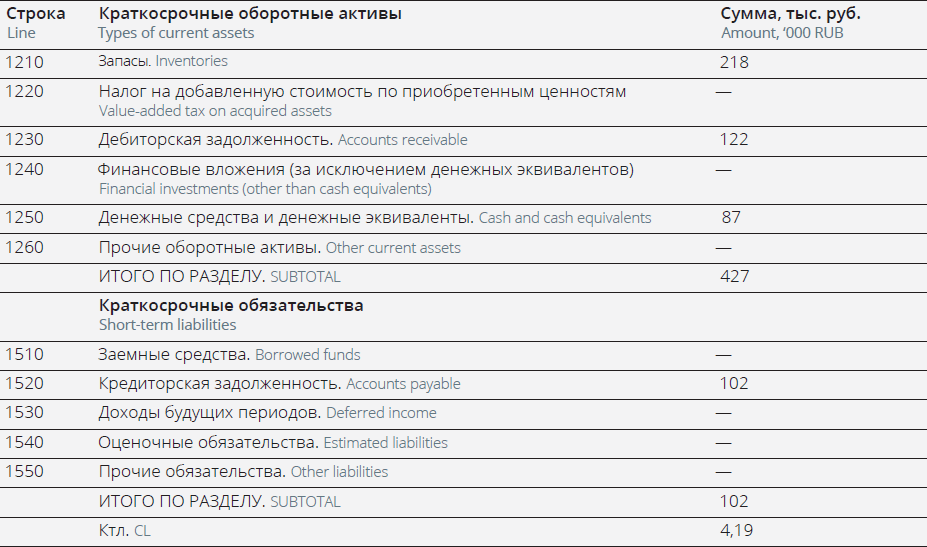Viewport: 927px width, 547px height.
Task: Click the 'Строка' column header
Action: point(36,14)
